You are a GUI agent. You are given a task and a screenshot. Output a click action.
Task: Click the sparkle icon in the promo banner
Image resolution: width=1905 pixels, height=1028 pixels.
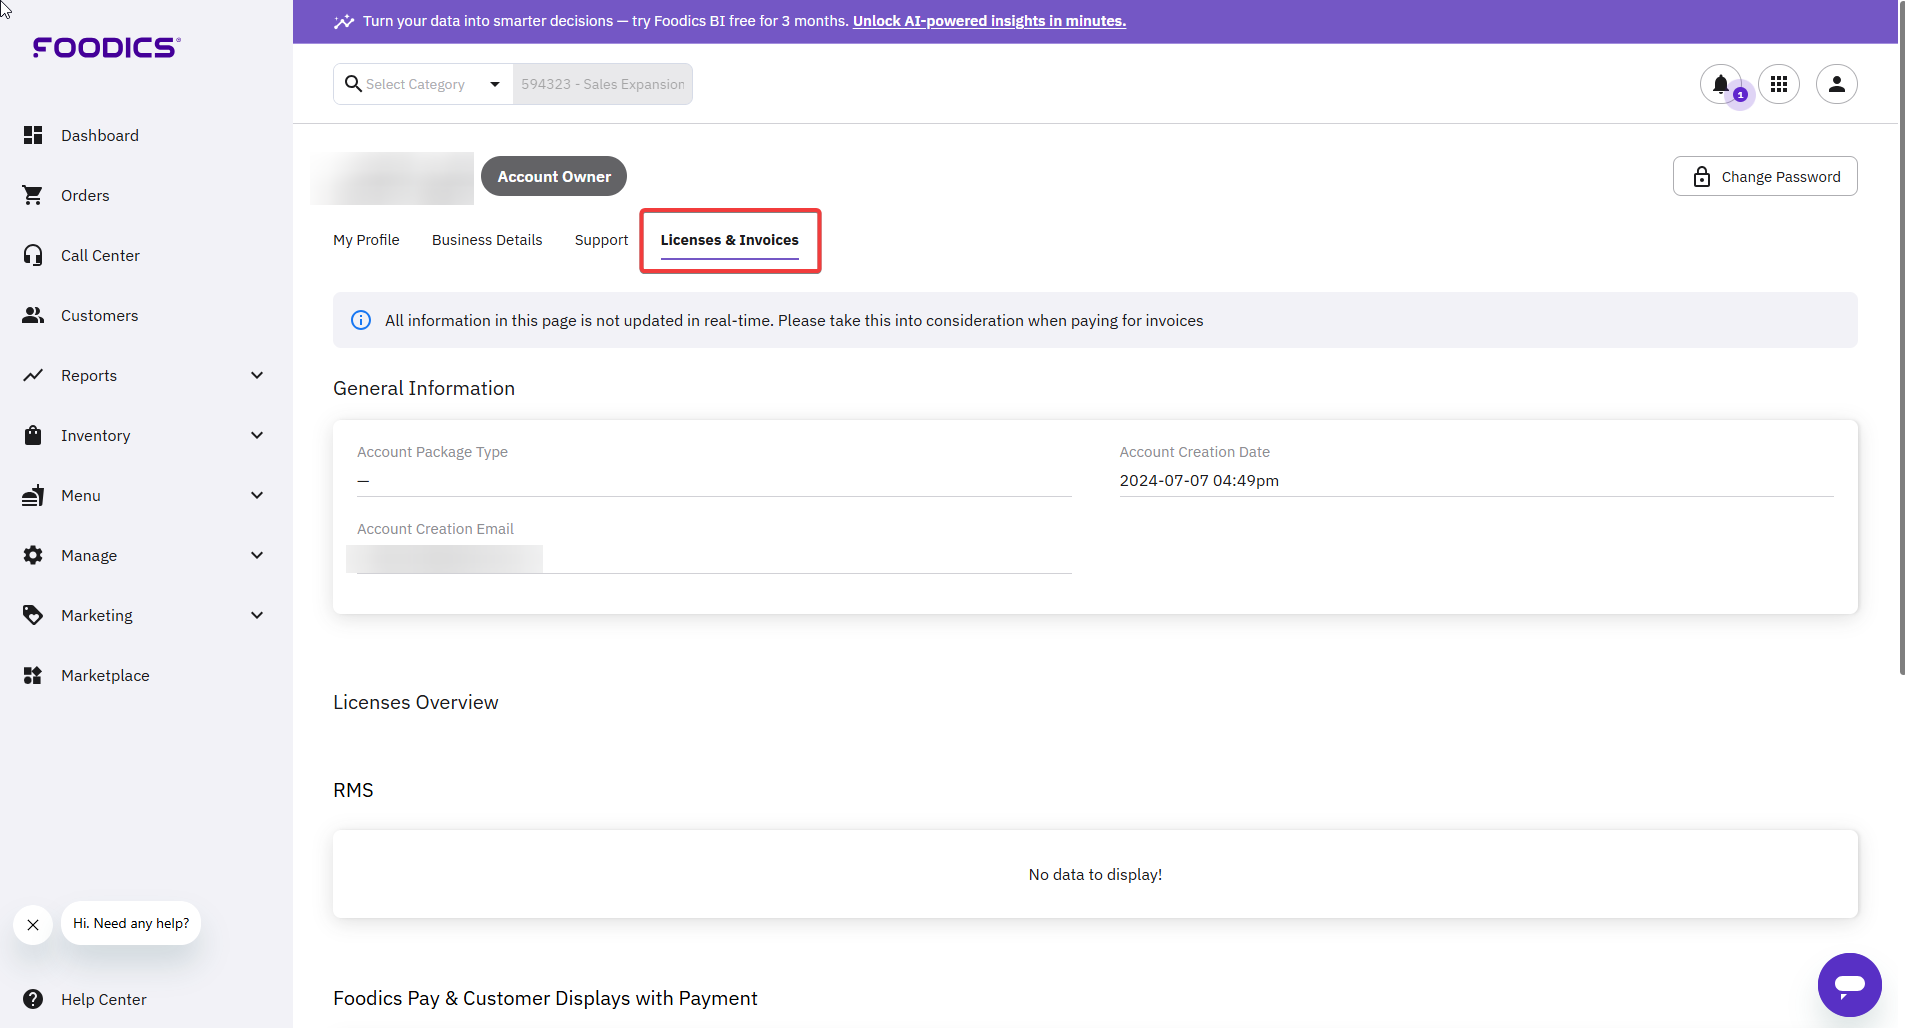tap(344, 21)
